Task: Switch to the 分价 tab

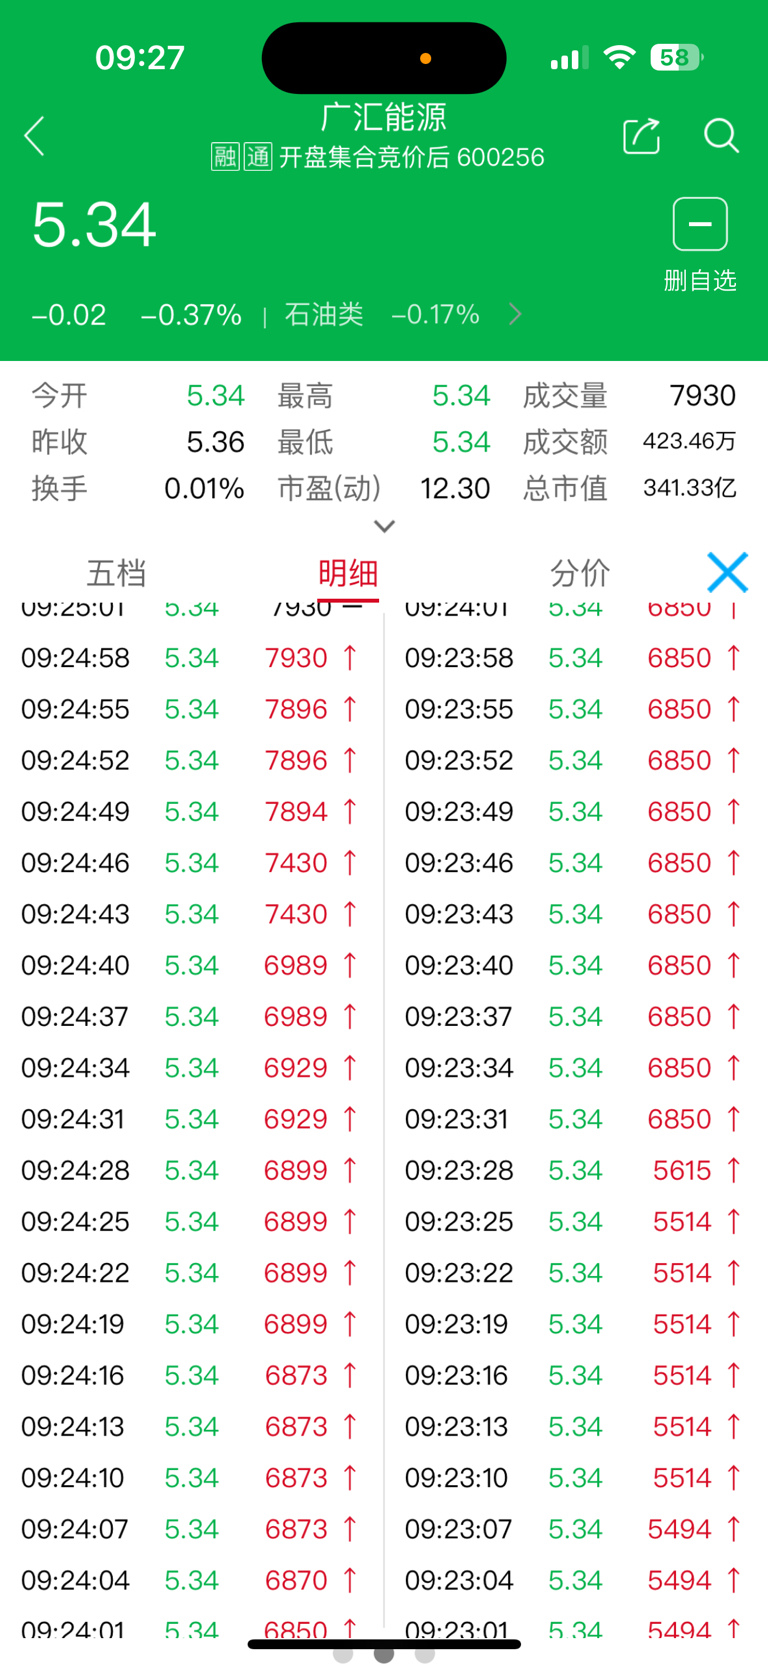Action: click(x=580, y=573)
